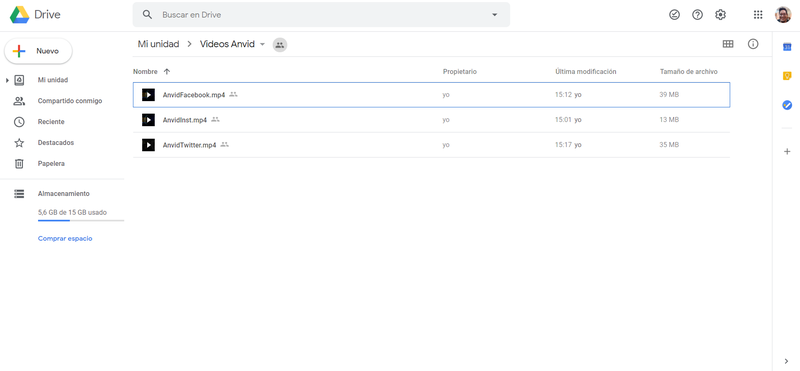
Task: Open Mi unidad in the sidebar
Action: (53, 80)
